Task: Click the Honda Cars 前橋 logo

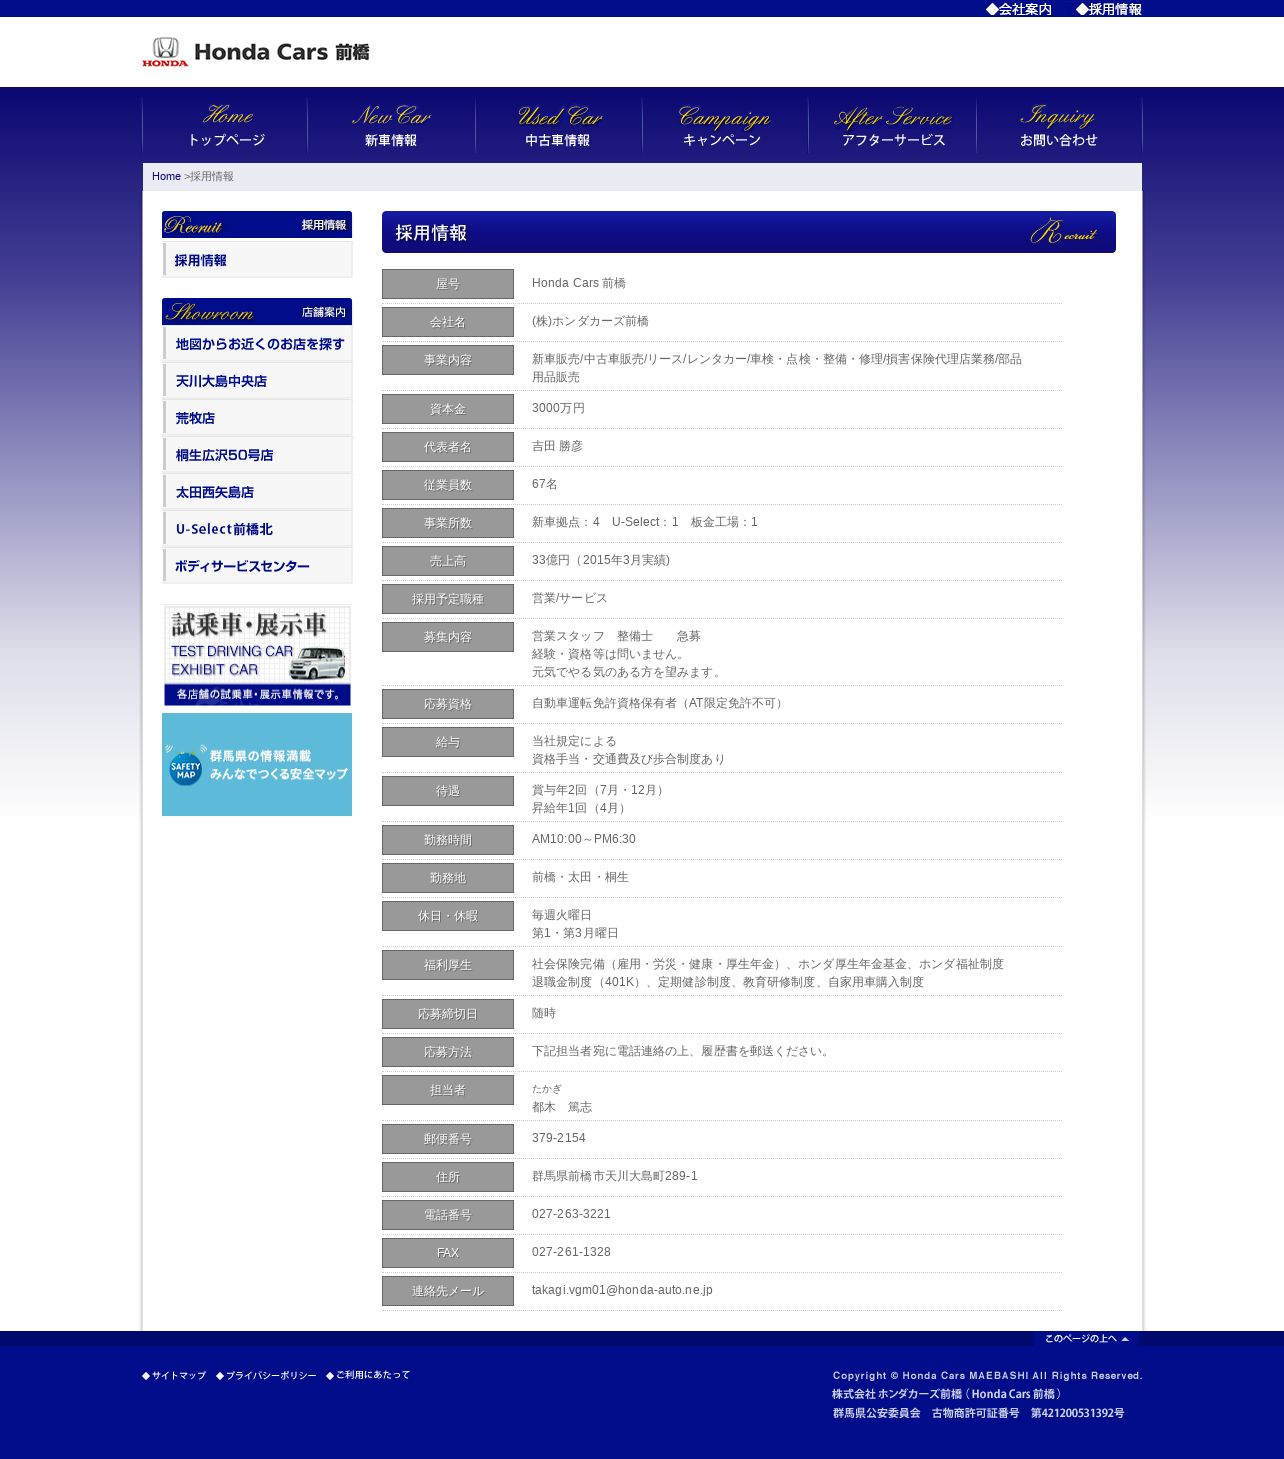Action: pos(256,52)
